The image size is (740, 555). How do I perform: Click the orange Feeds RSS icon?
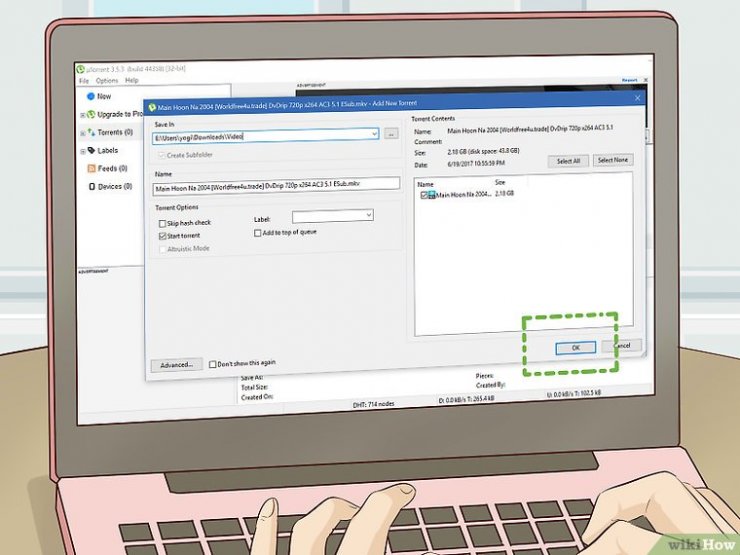coord(92,168)
